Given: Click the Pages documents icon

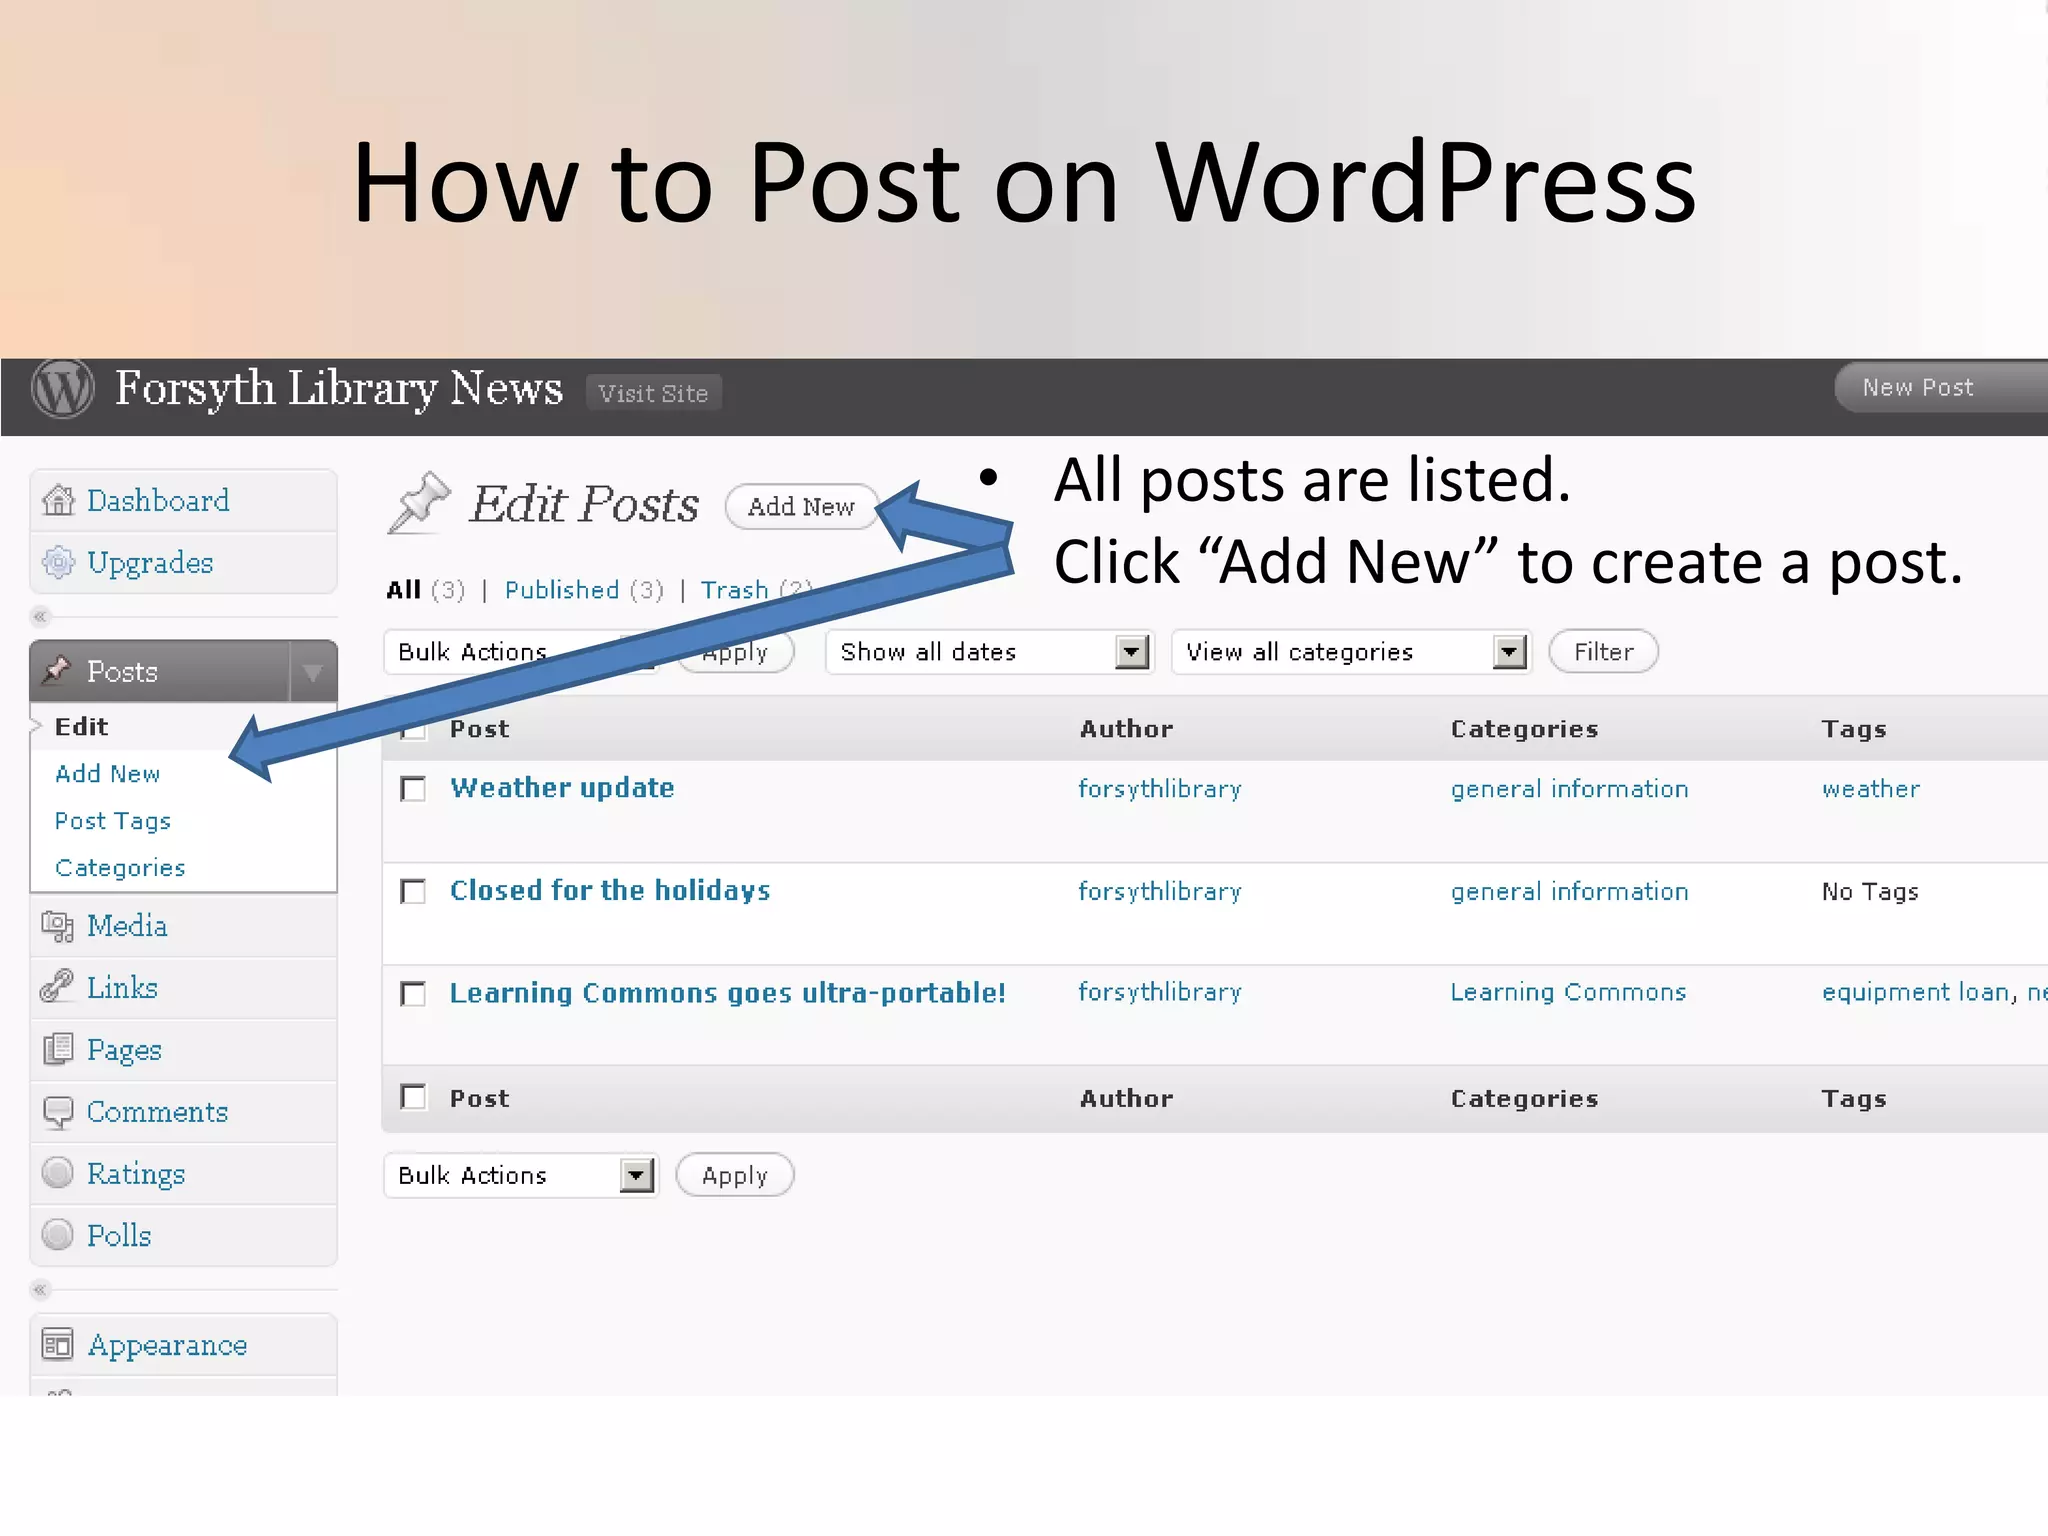Looking at the screenshot, I should pyautogui.click(x=58, y=1049).
